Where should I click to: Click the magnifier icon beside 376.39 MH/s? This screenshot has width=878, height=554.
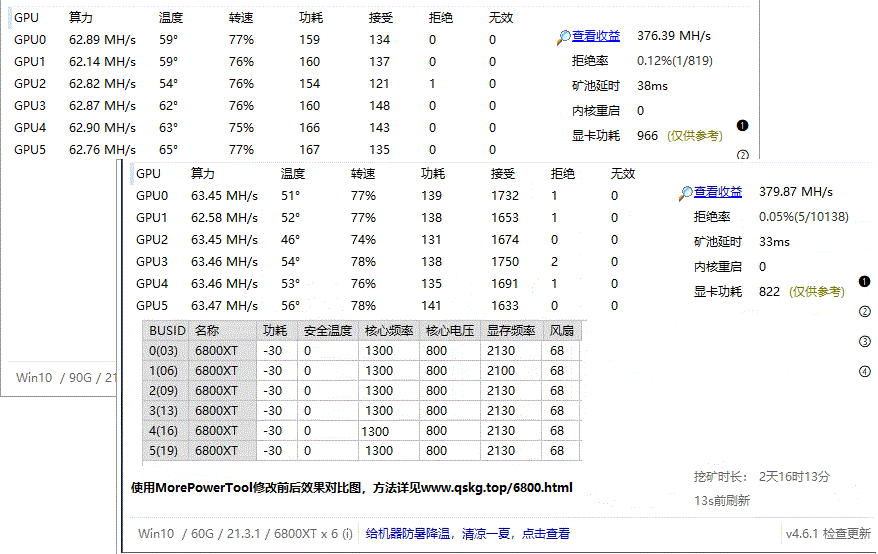tap(564, 37)
